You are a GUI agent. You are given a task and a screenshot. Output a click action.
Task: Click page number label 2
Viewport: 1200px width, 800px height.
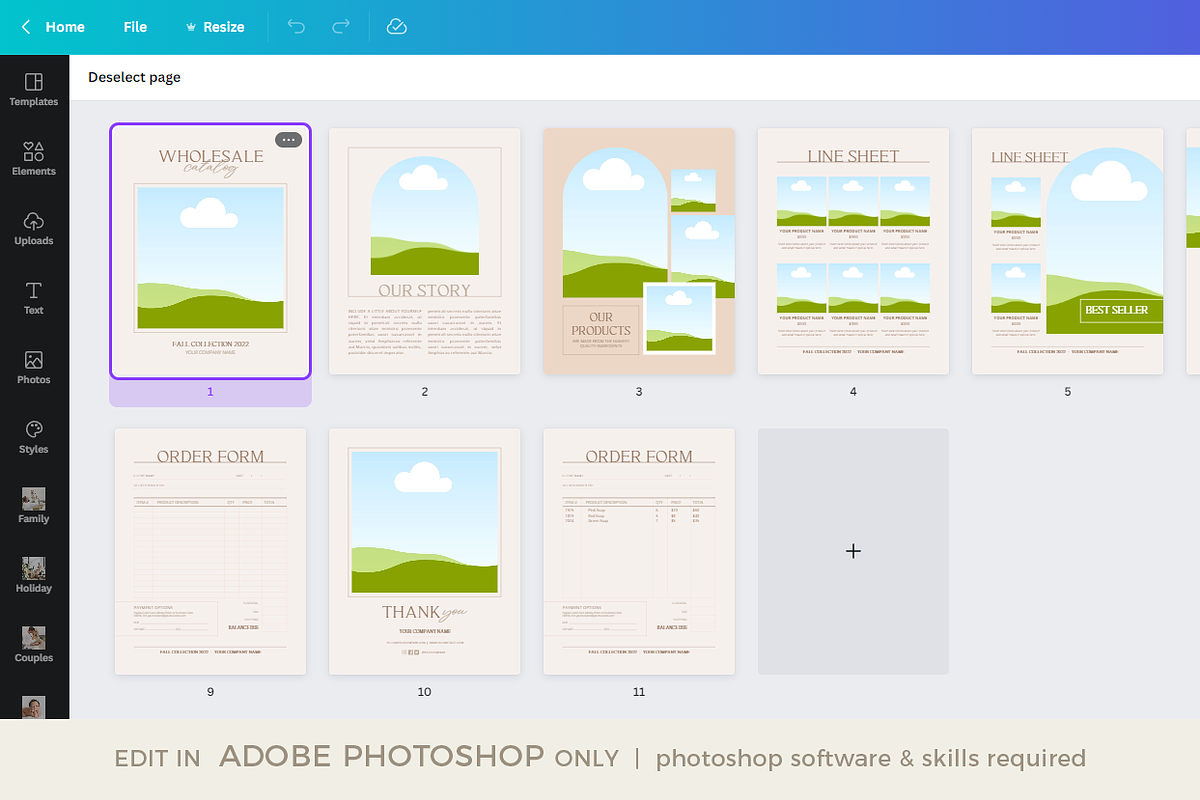click(x=425, y=392)
